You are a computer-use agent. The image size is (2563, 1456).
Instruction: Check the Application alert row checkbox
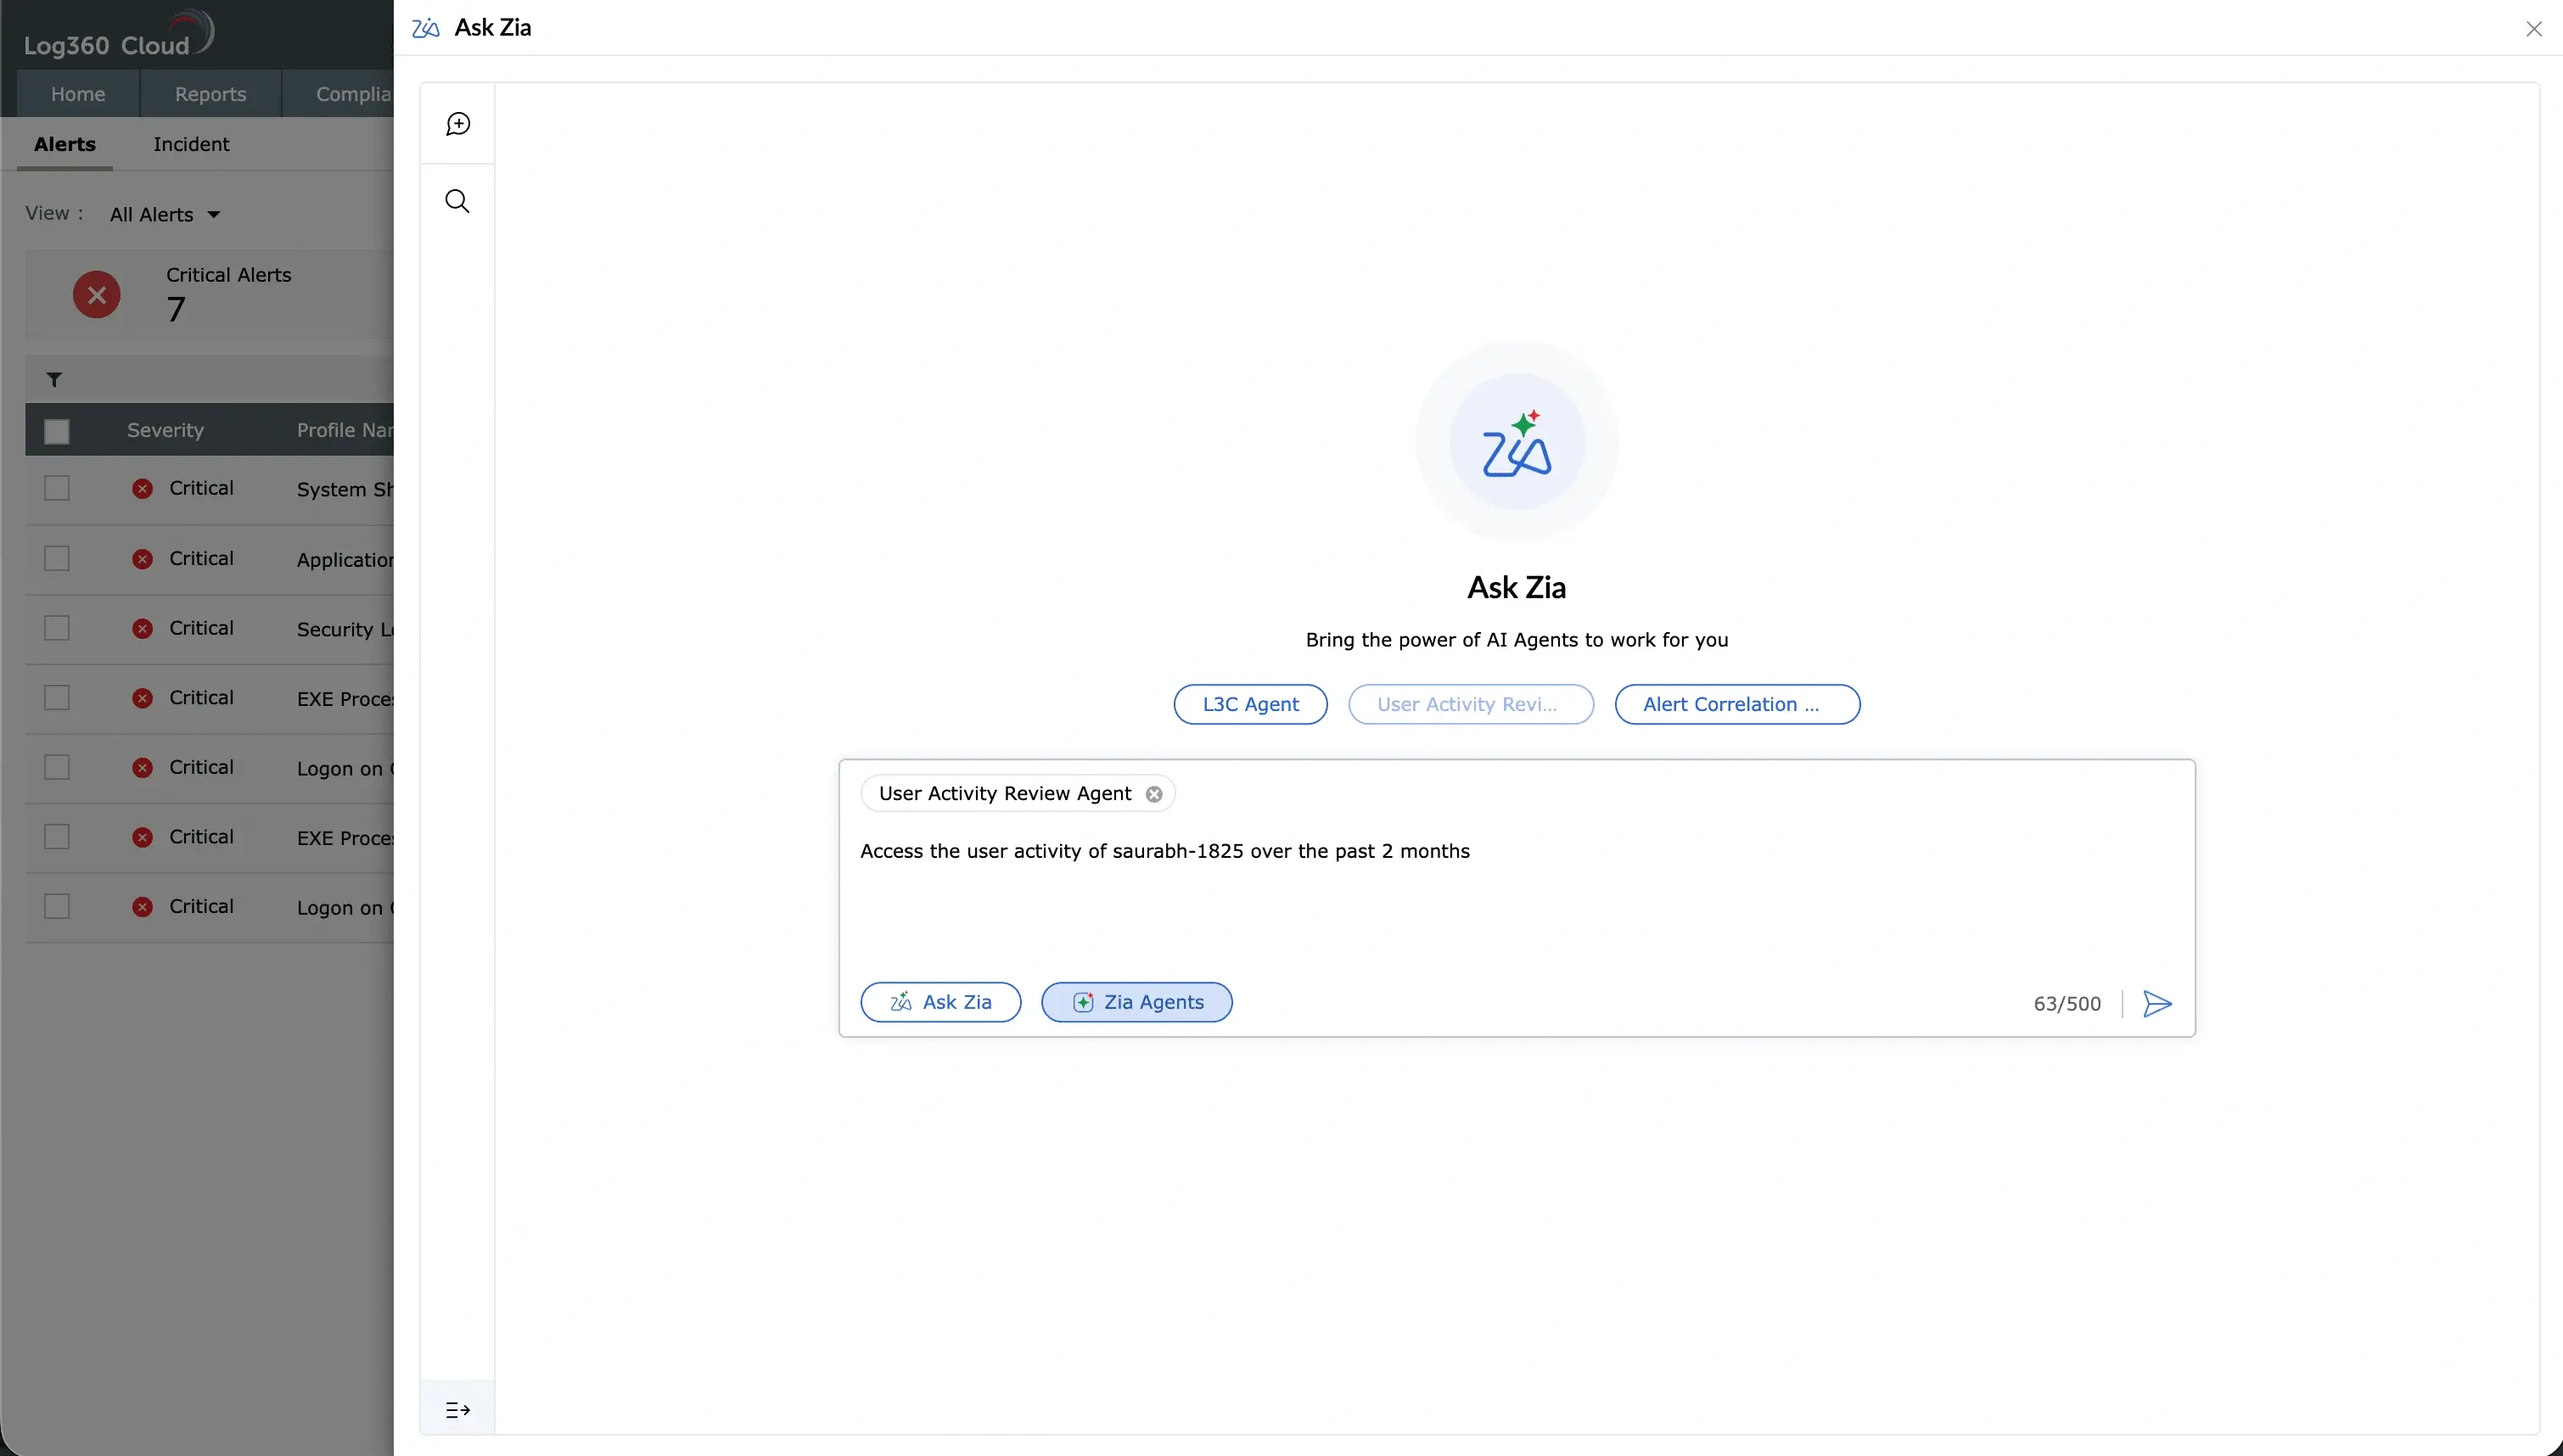pos(57,558)
